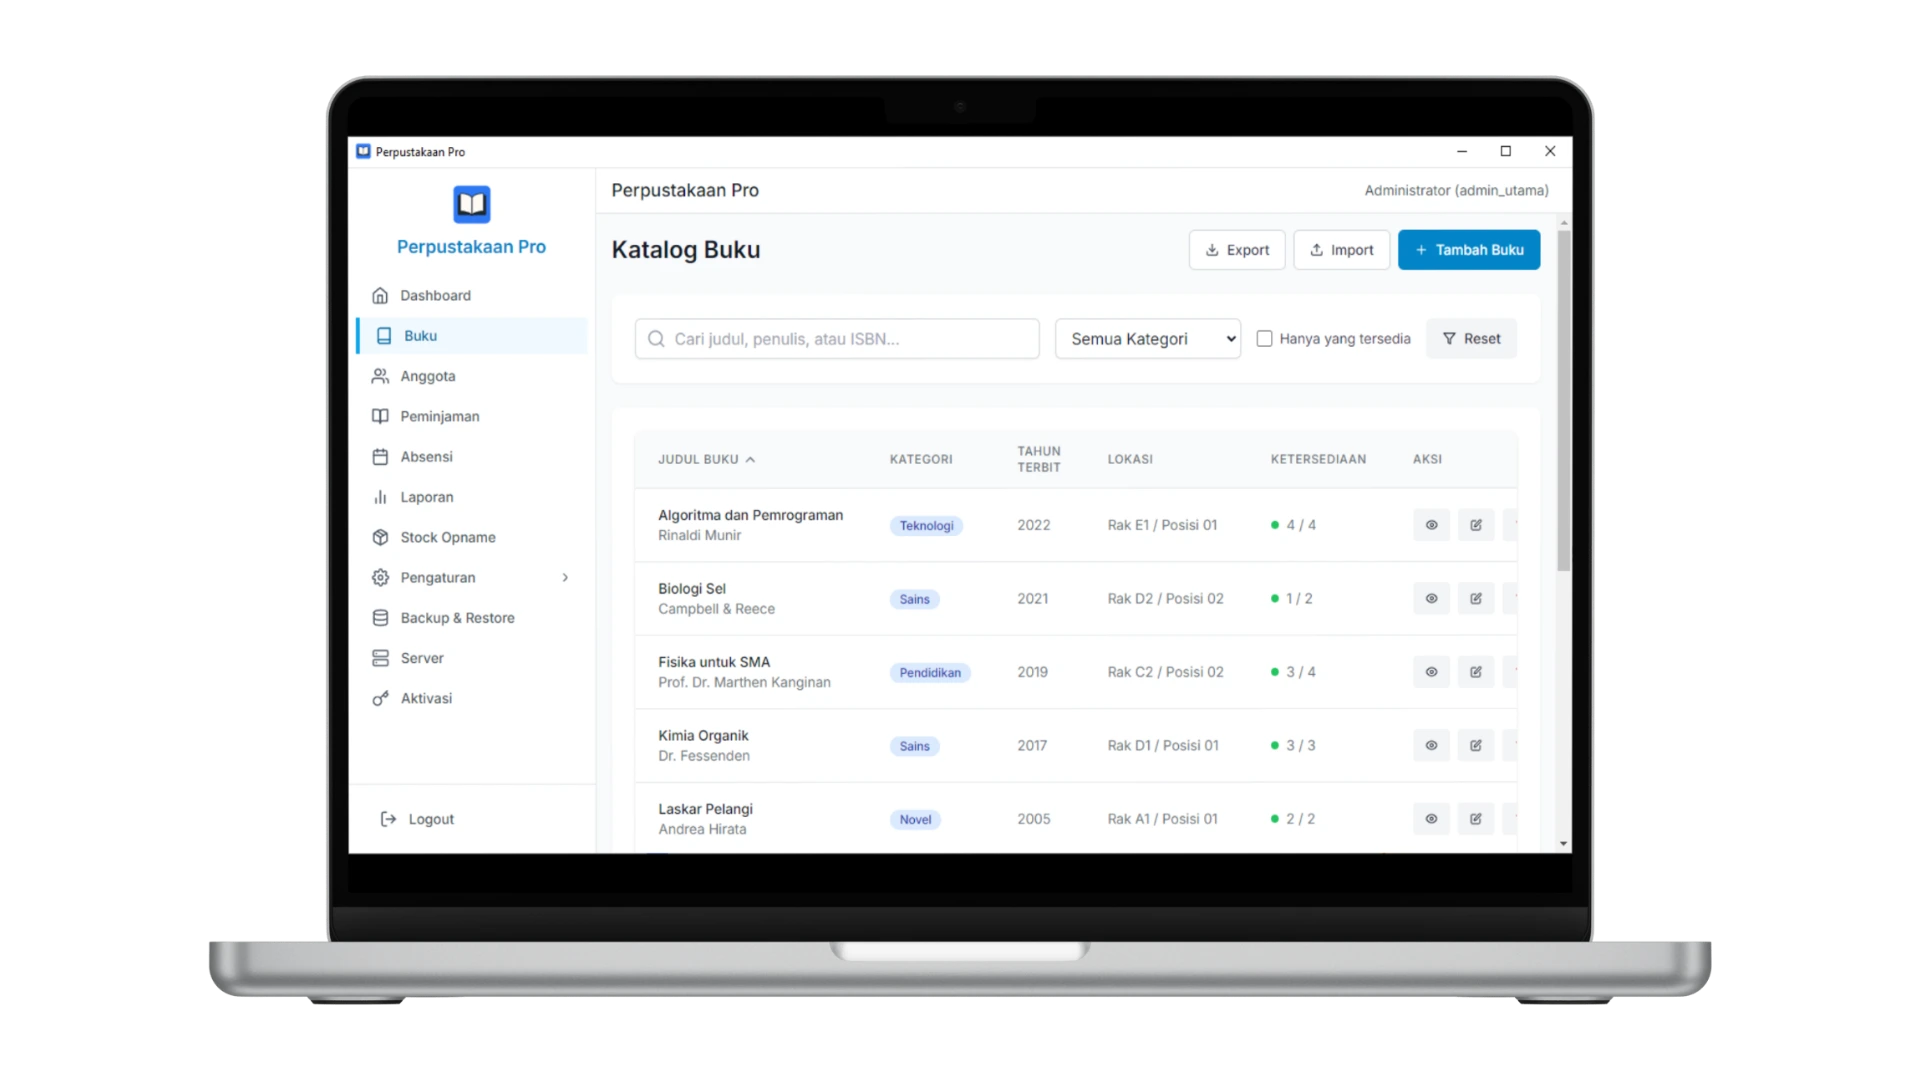The width and height of the screenshot is (1920, 1080).
Task: Click the Tahun Terbit column header
Action: [1039, 459]
